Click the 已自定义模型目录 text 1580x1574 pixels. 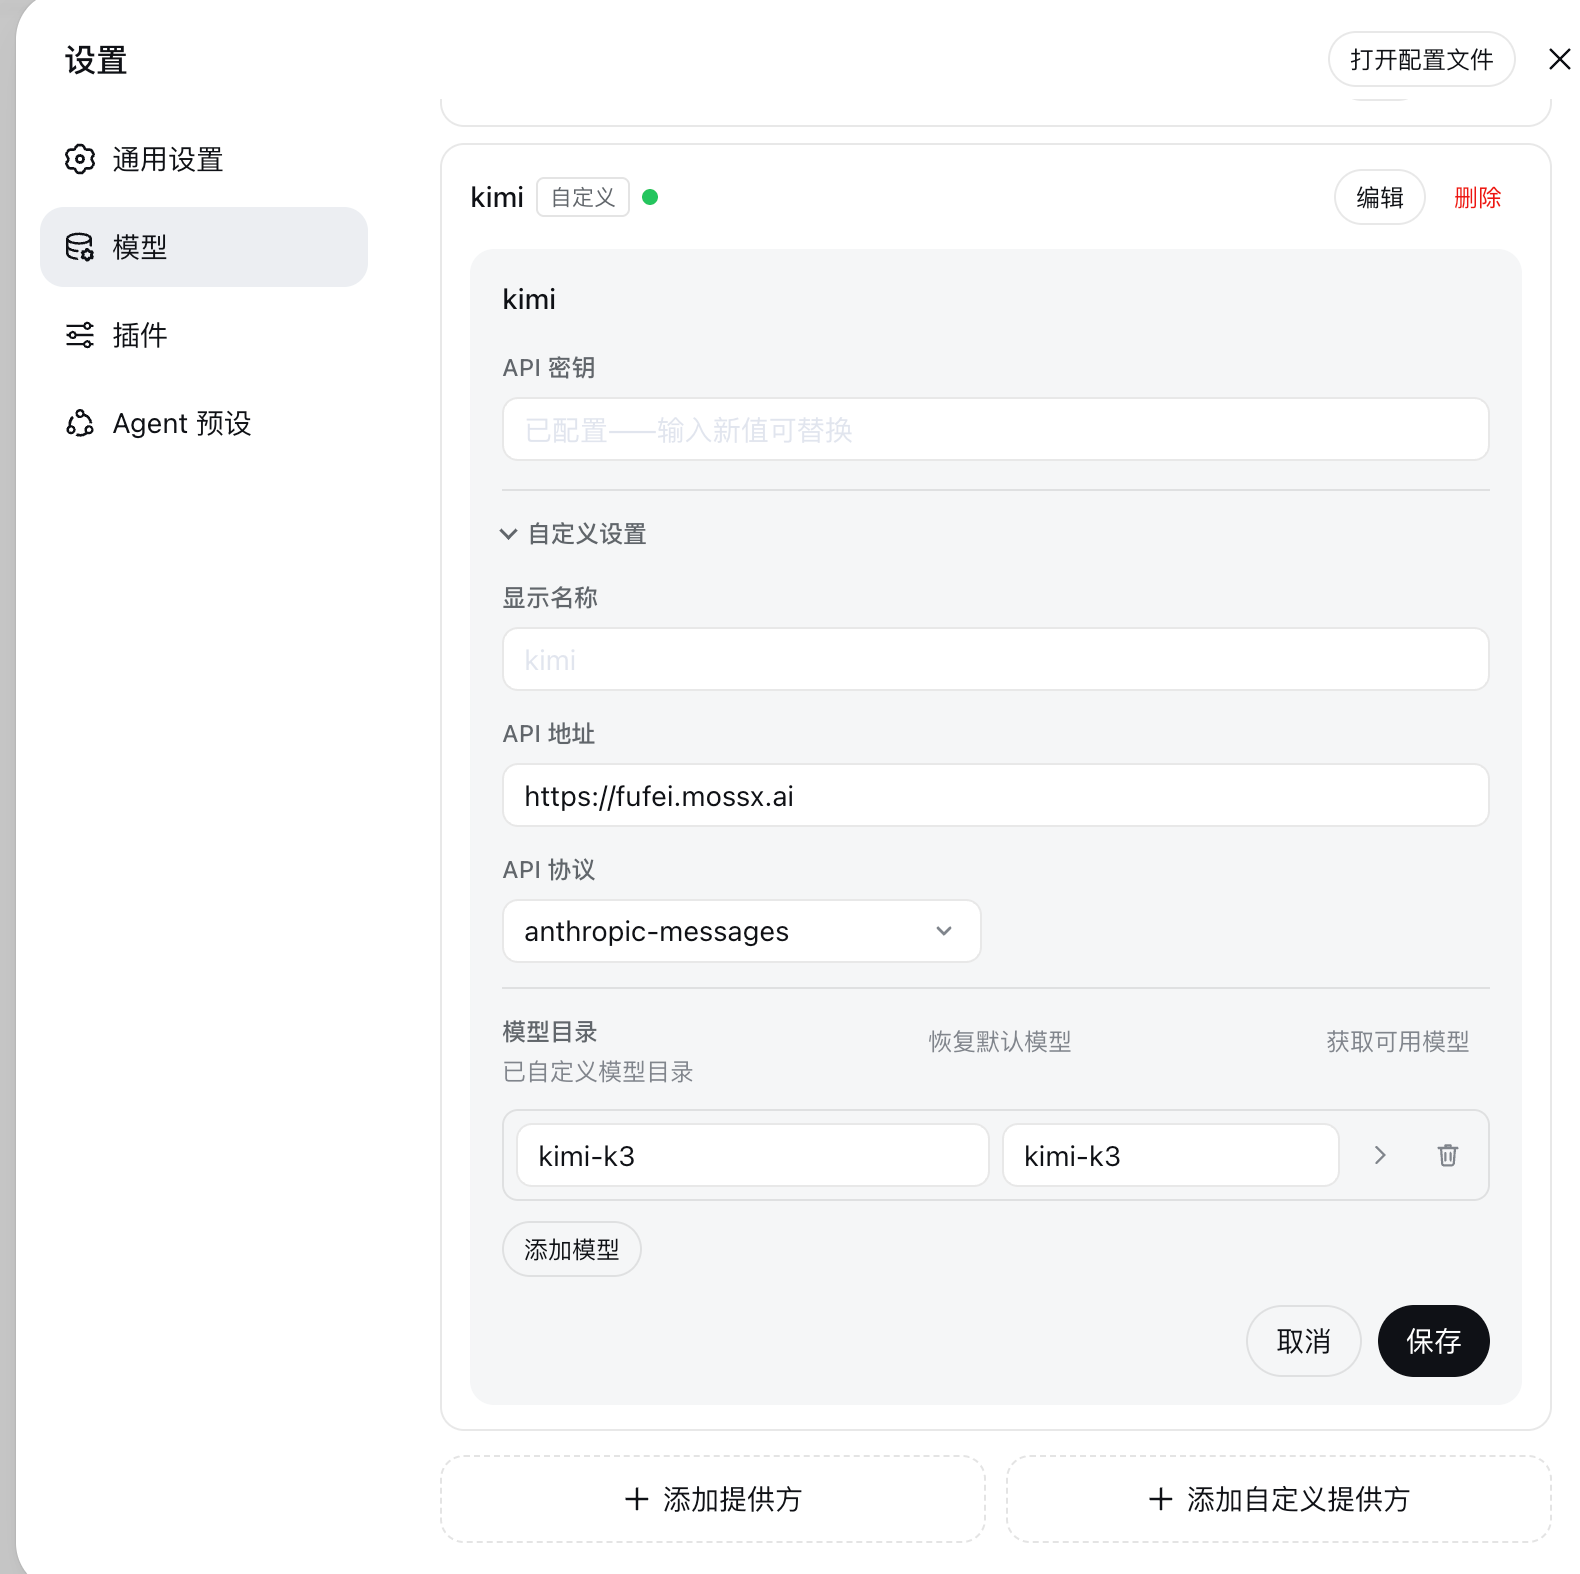pyautogui.click(x=598, y=1072)
